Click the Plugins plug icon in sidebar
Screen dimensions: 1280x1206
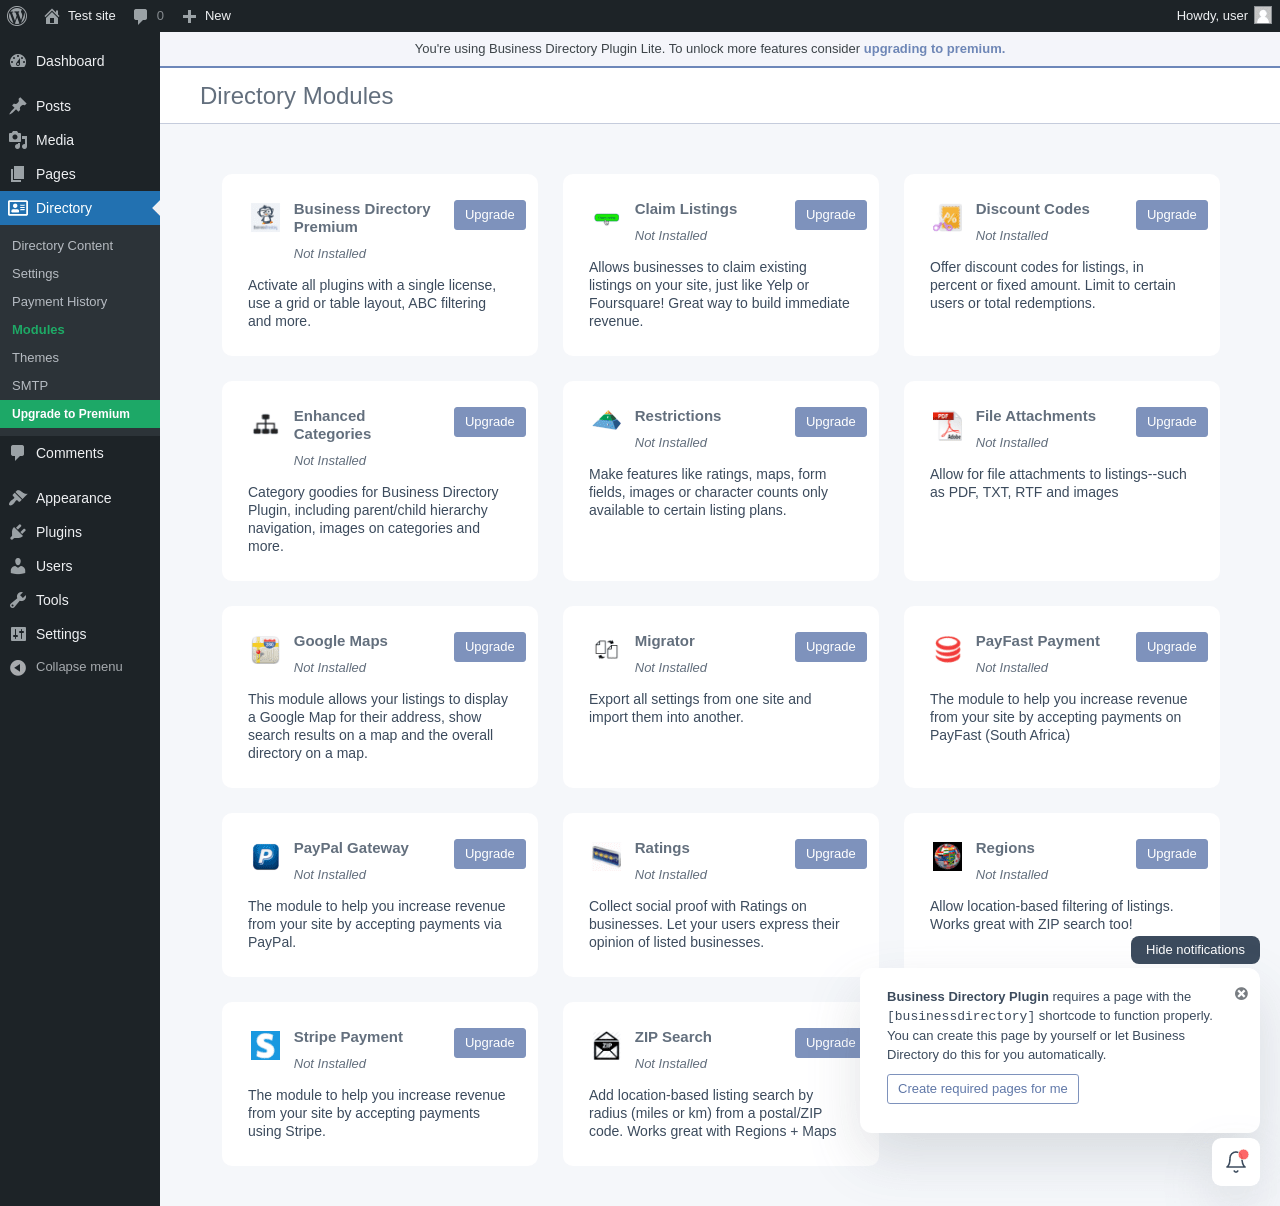(18, 532)
